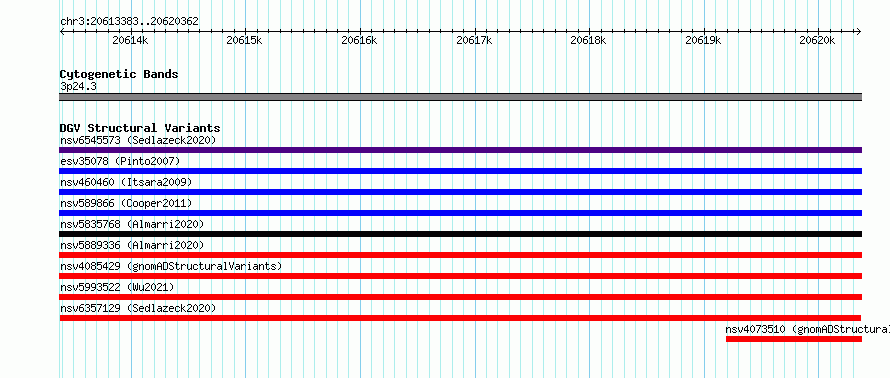
Task: Click the red bar under nsv5993522
Action: point(460,297)
